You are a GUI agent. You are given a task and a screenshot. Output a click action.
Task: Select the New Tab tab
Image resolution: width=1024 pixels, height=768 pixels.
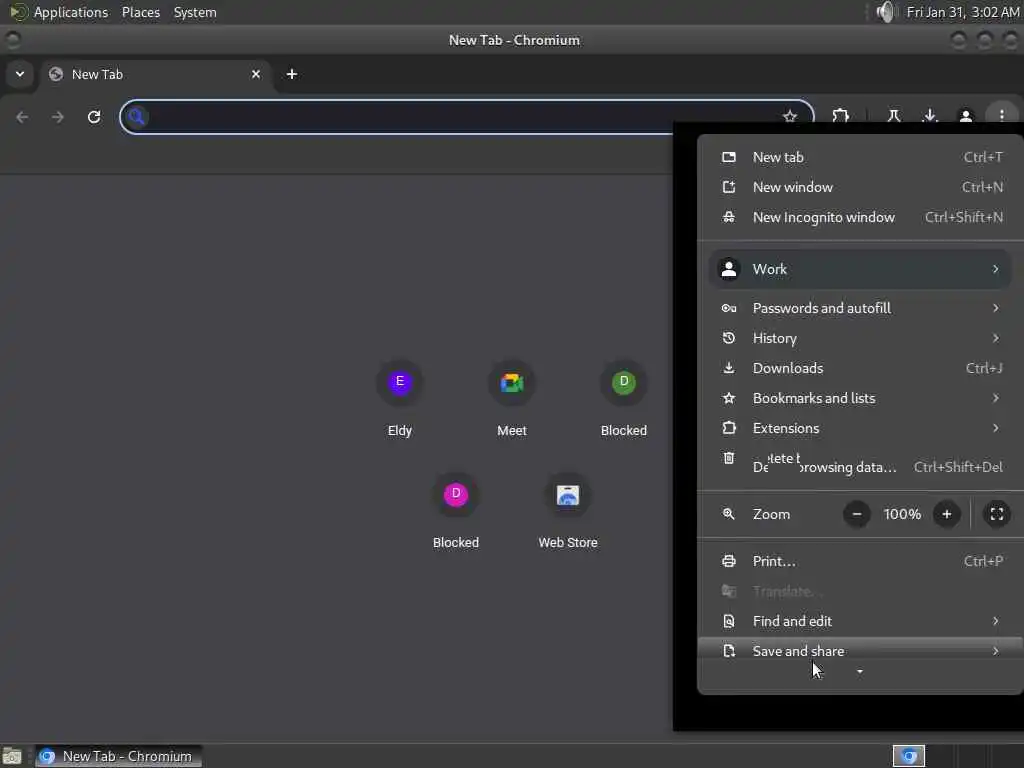[155, 74]
